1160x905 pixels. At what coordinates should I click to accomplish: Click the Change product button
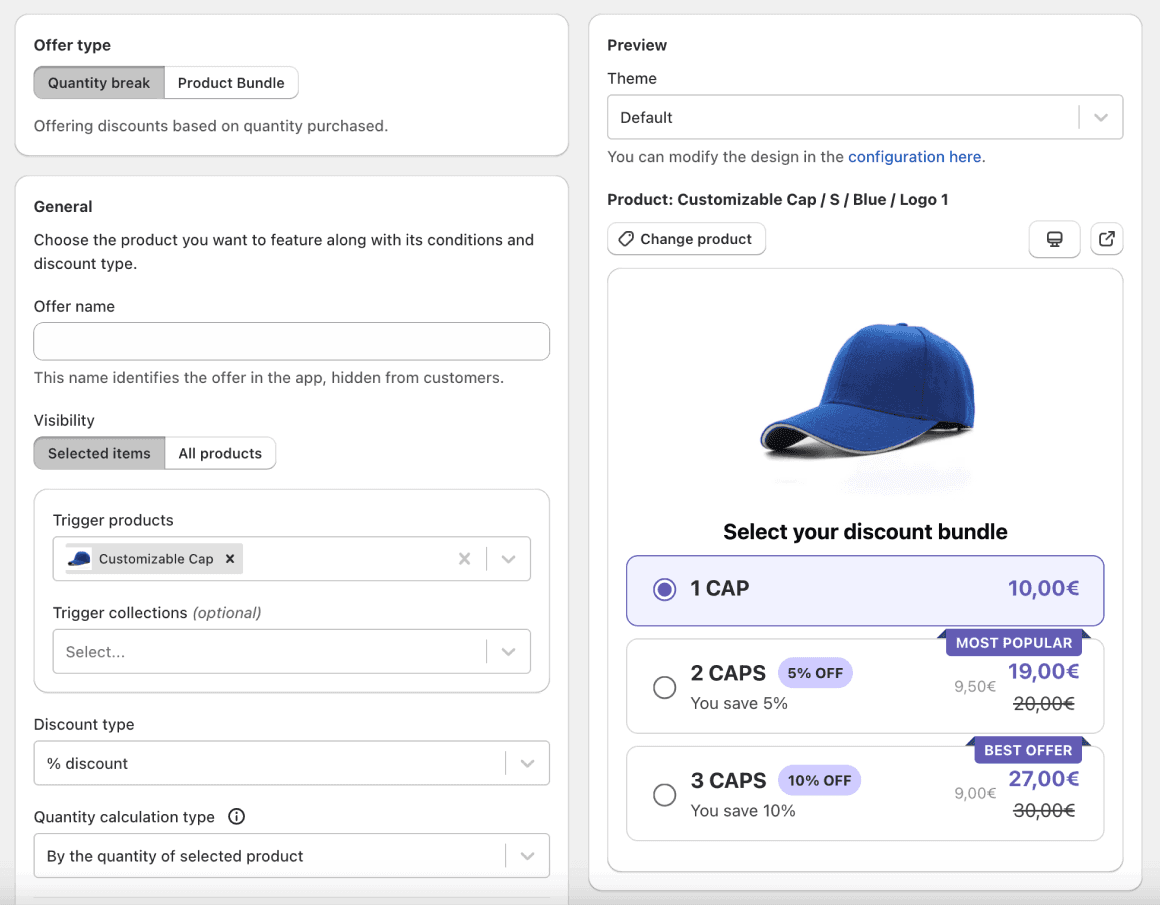(686, 239)
